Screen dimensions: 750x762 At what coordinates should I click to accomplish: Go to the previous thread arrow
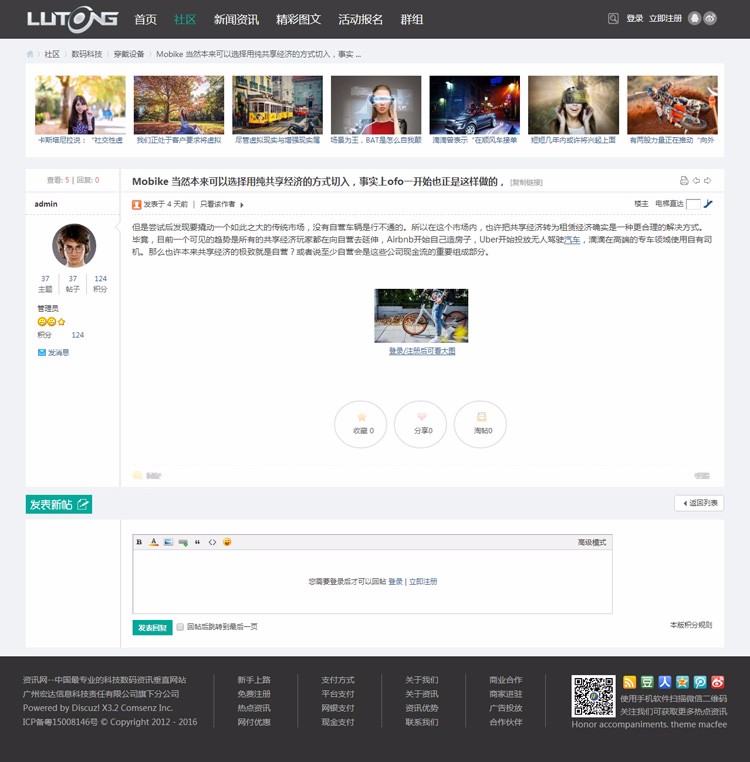click(x=696, y=181)
